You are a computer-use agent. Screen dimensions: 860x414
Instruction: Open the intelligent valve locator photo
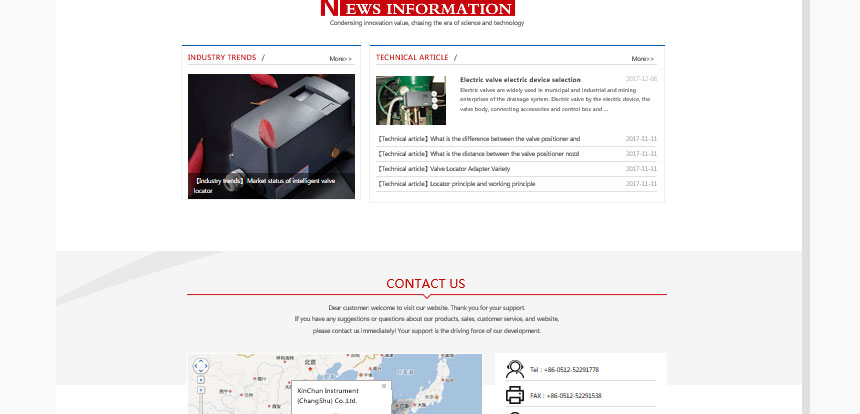click(x=271, y=136)
